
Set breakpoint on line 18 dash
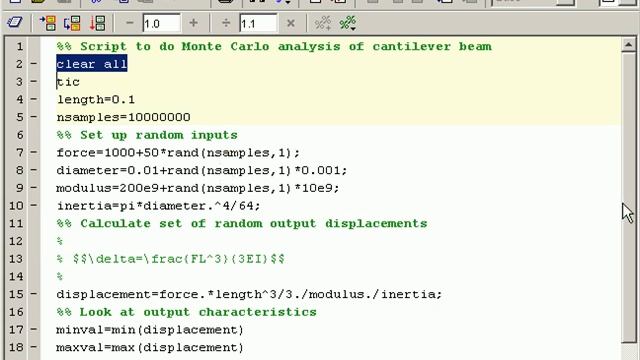tap(34, 347)
